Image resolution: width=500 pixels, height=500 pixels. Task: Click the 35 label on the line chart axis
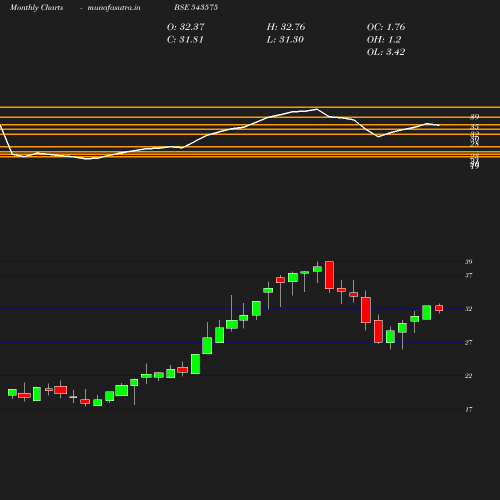click(x=475, y=127)
